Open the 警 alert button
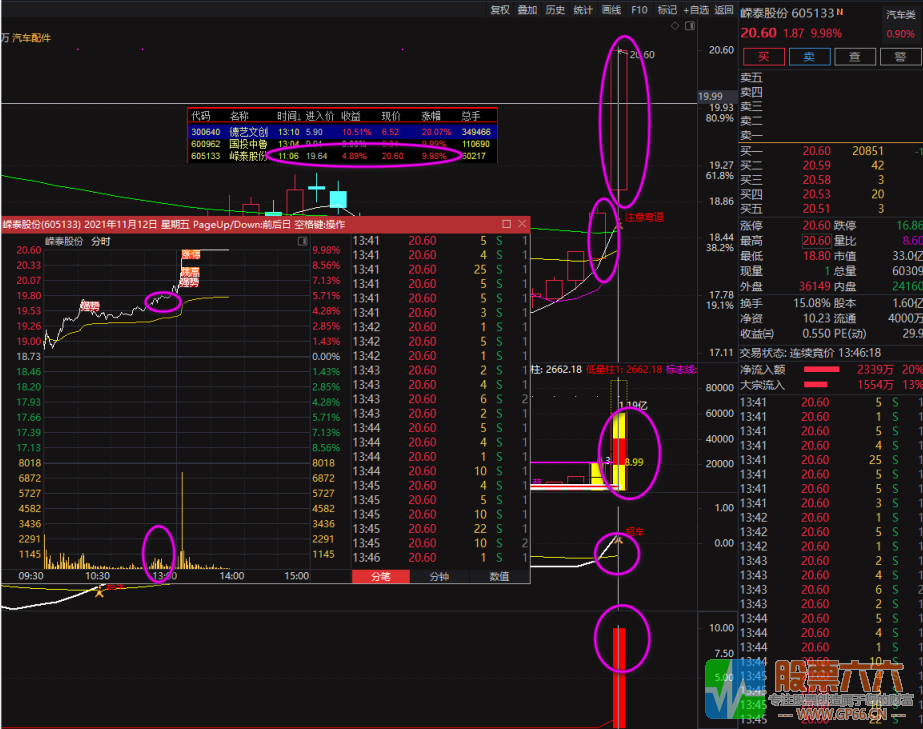The height and width of the screenshot is (729, 923). (899, 57)
